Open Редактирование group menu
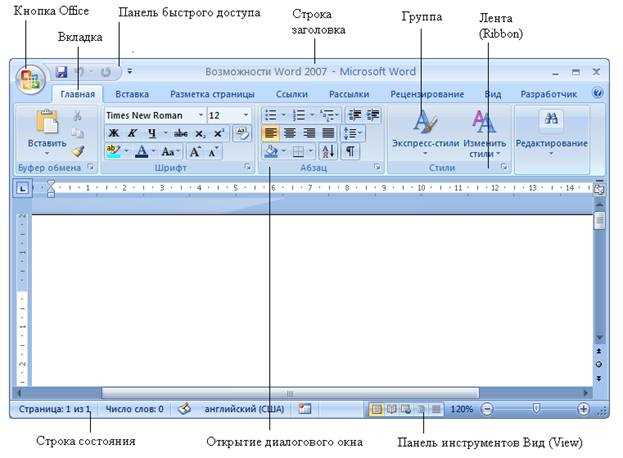The width and height of the screenshot is (623, 458). coord(551,133)
